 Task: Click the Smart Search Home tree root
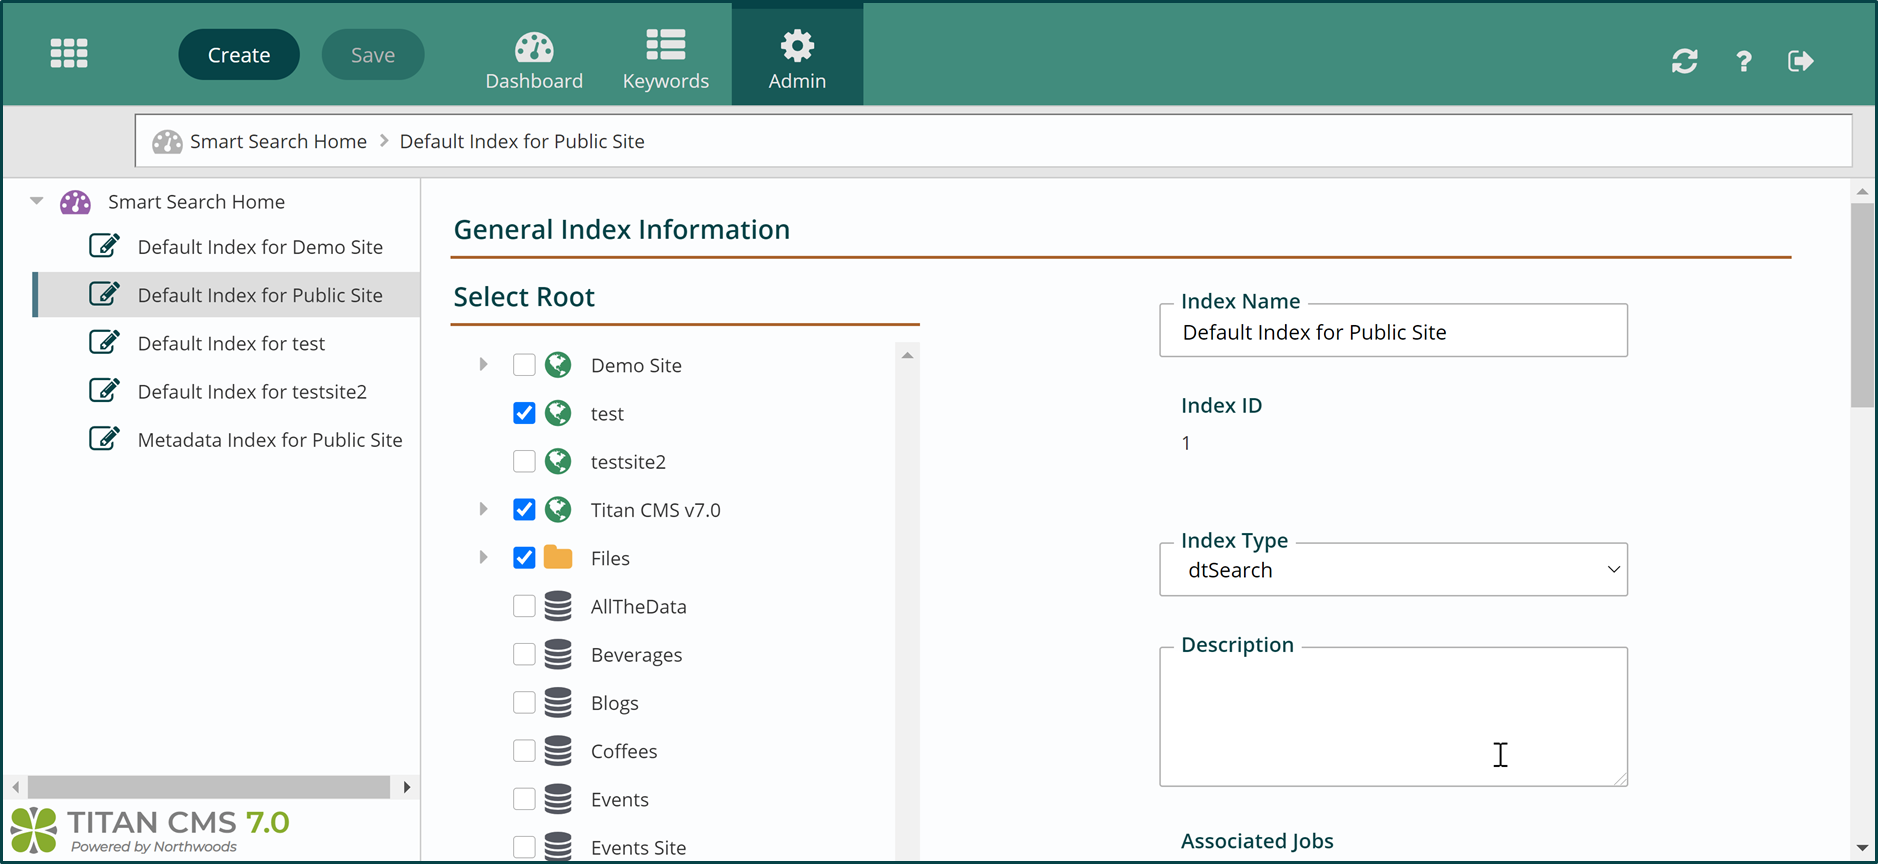[x=196, y=202]
